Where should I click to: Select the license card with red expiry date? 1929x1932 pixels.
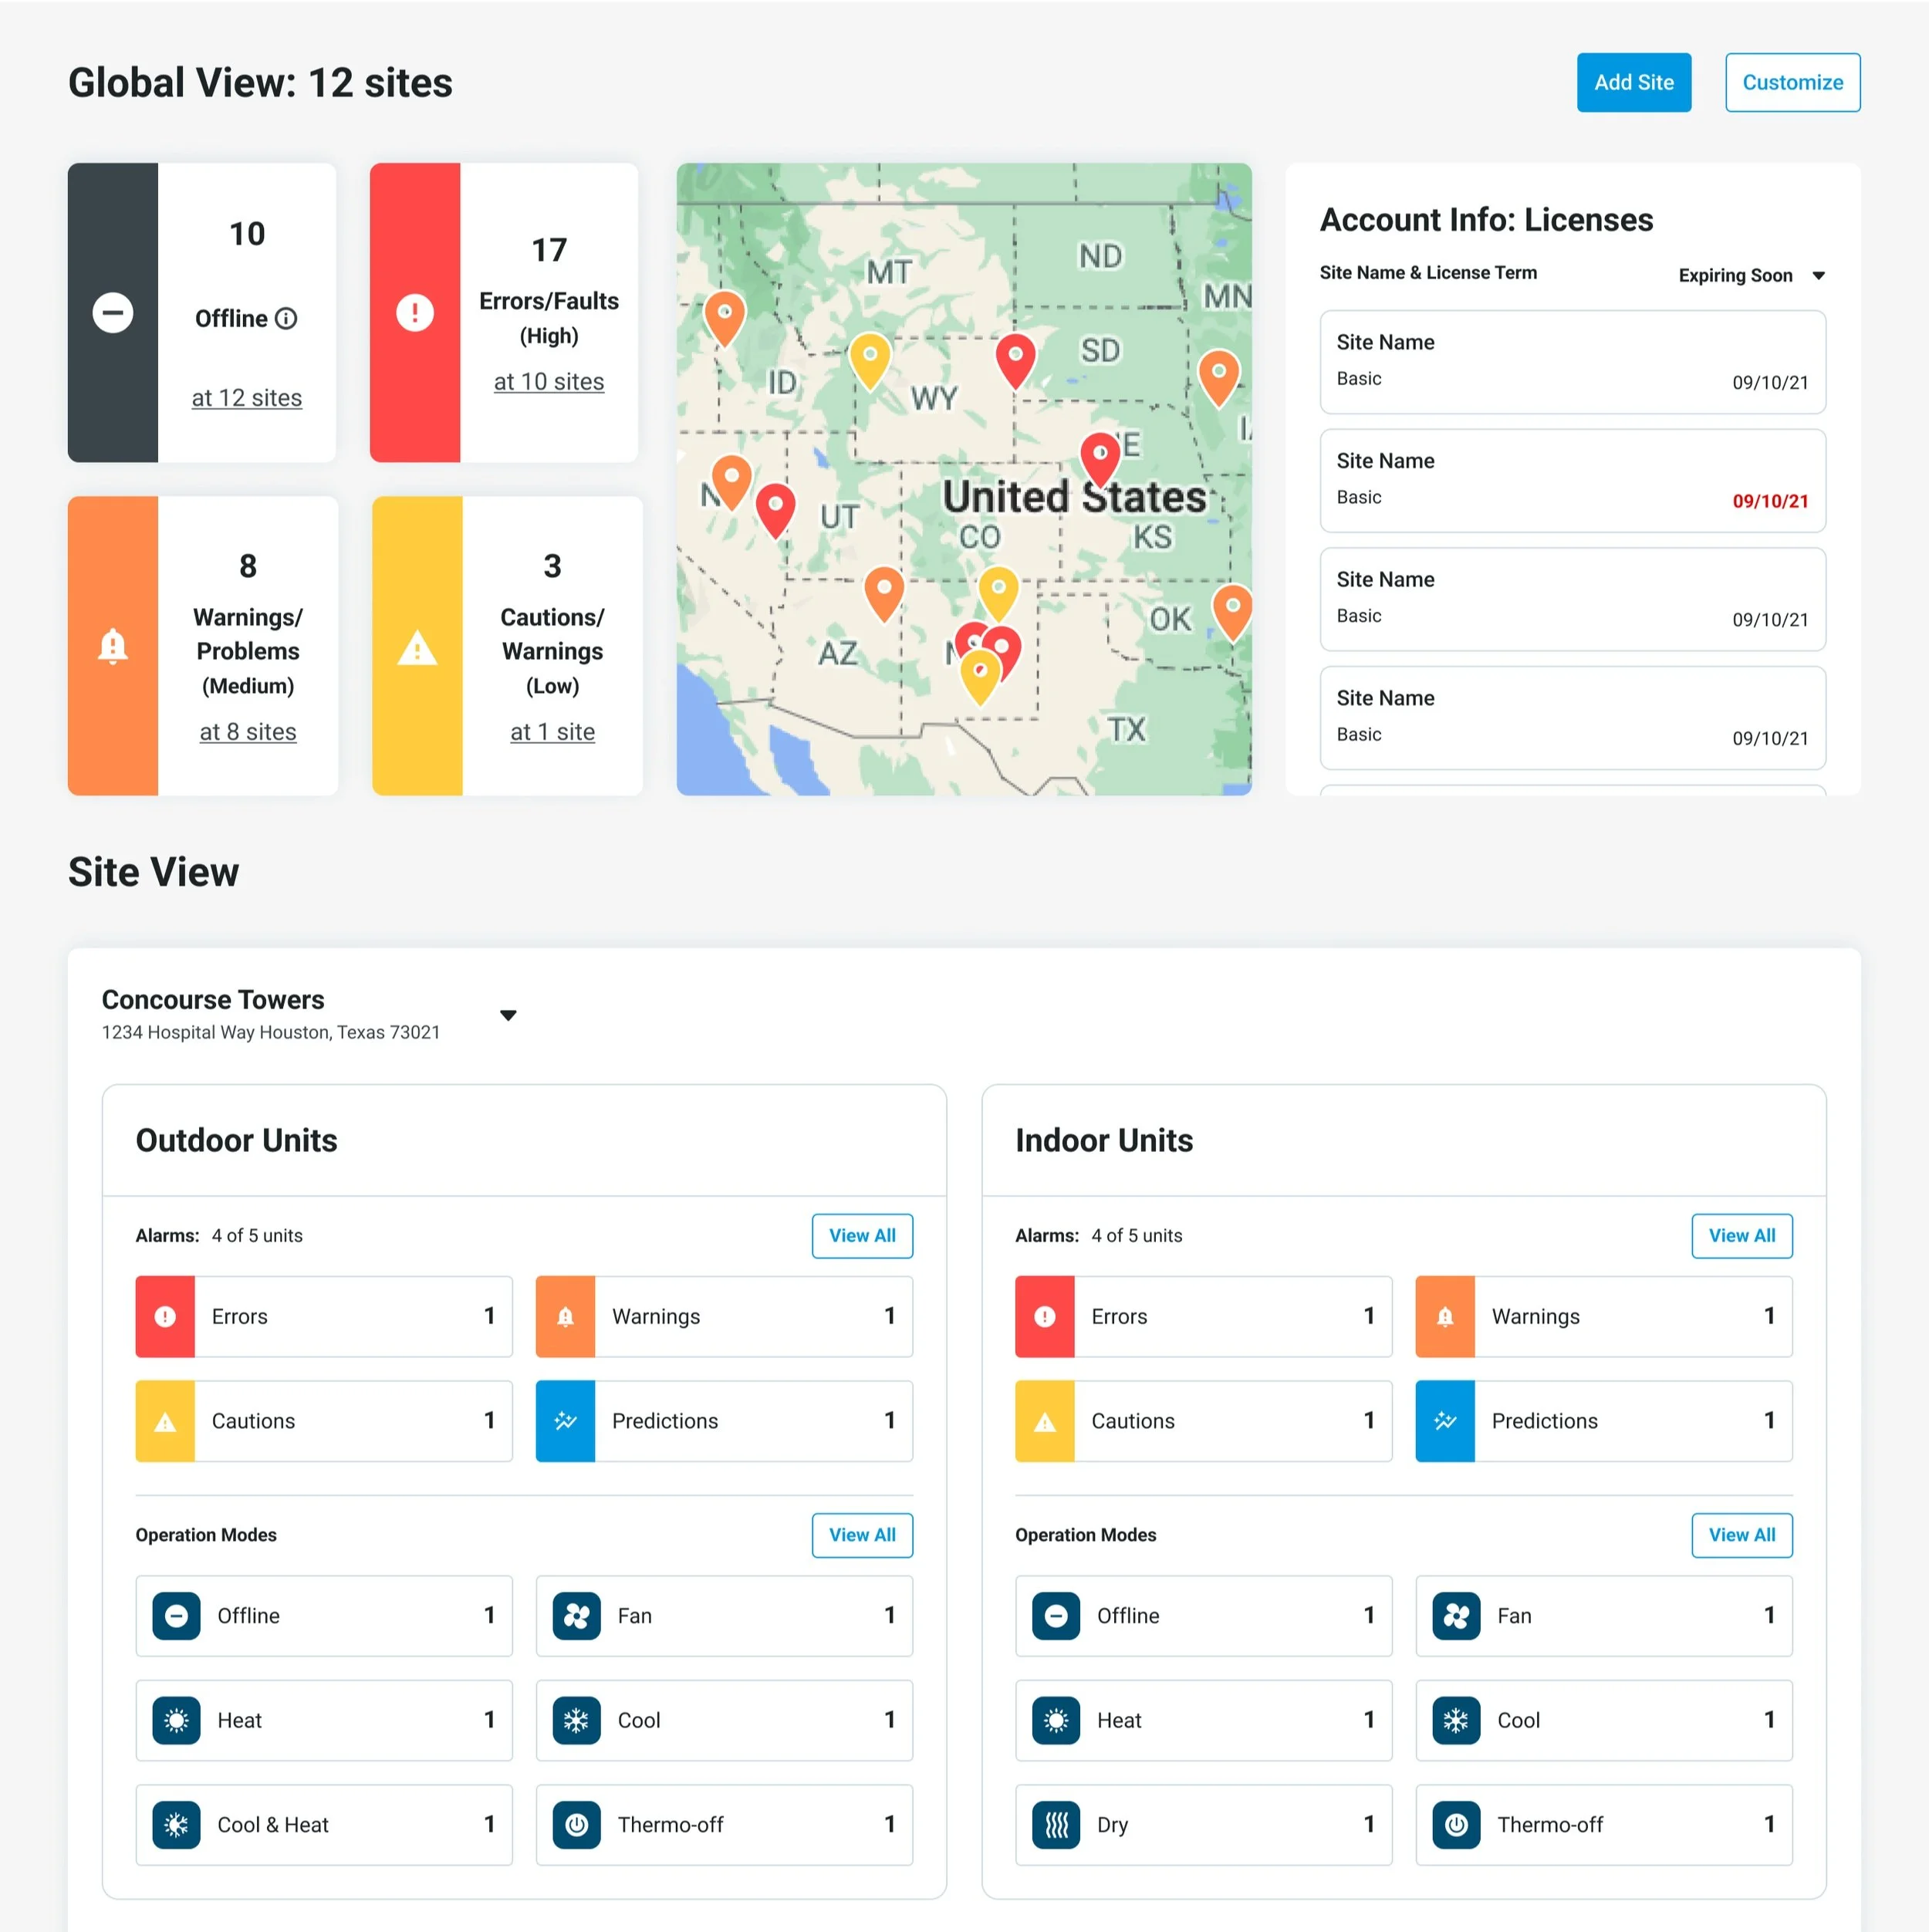tap(1572, 480)
